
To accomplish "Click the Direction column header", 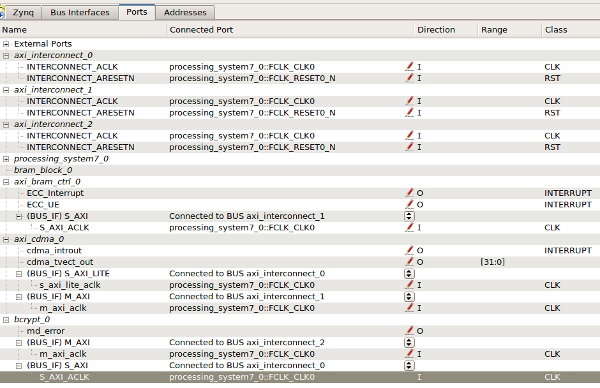I will click(446, 30).
